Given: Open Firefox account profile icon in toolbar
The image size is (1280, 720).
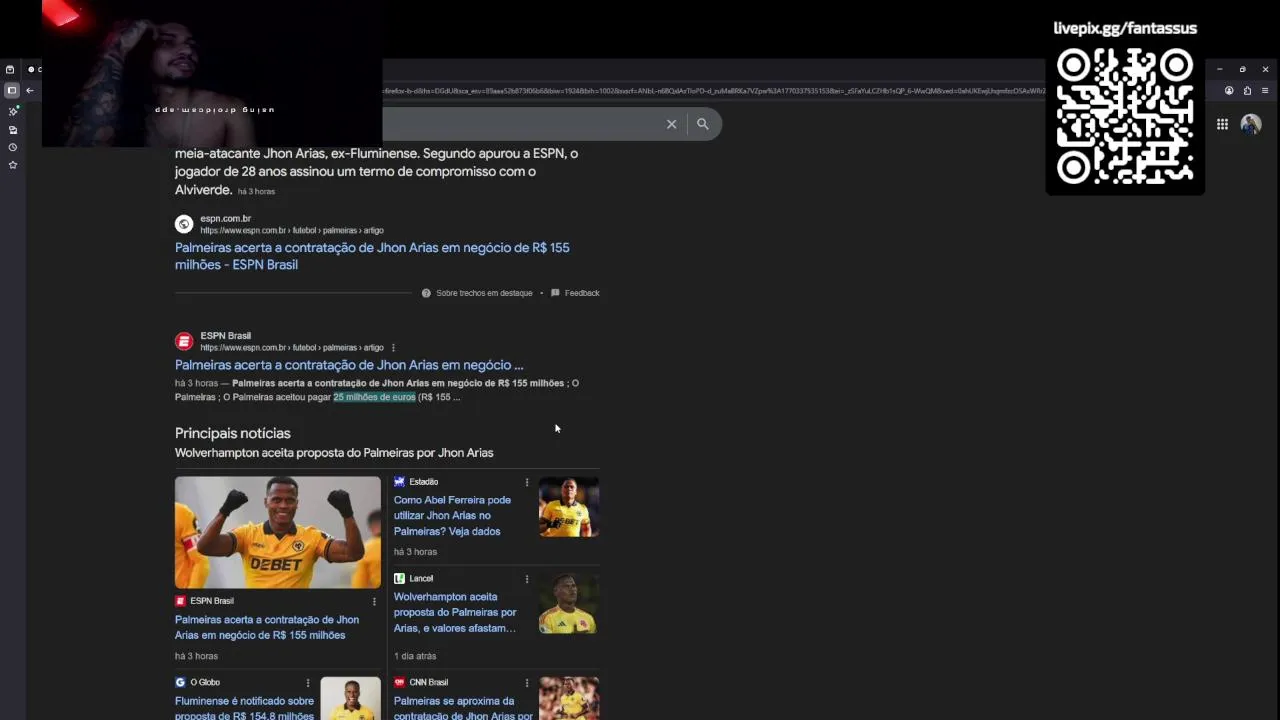Looking at the screenshot, I should pyautogui.click(x=1229, y=90).
